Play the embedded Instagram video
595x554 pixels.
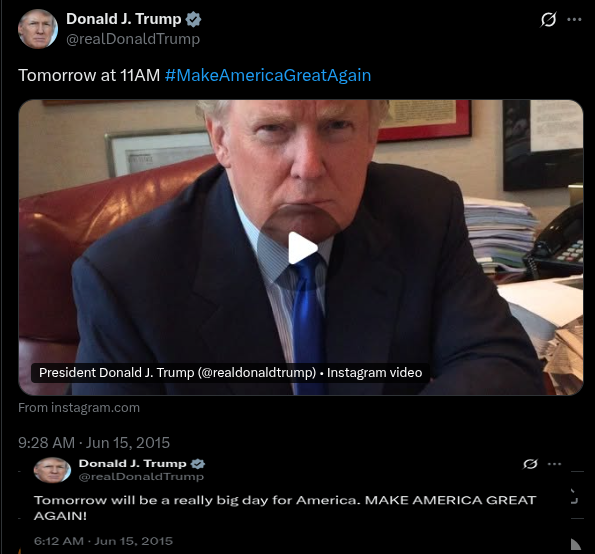pos(302,248)
